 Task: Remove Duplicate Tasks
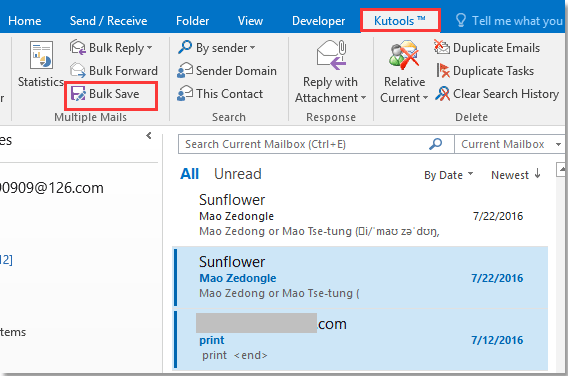click(x=485, y=71)
